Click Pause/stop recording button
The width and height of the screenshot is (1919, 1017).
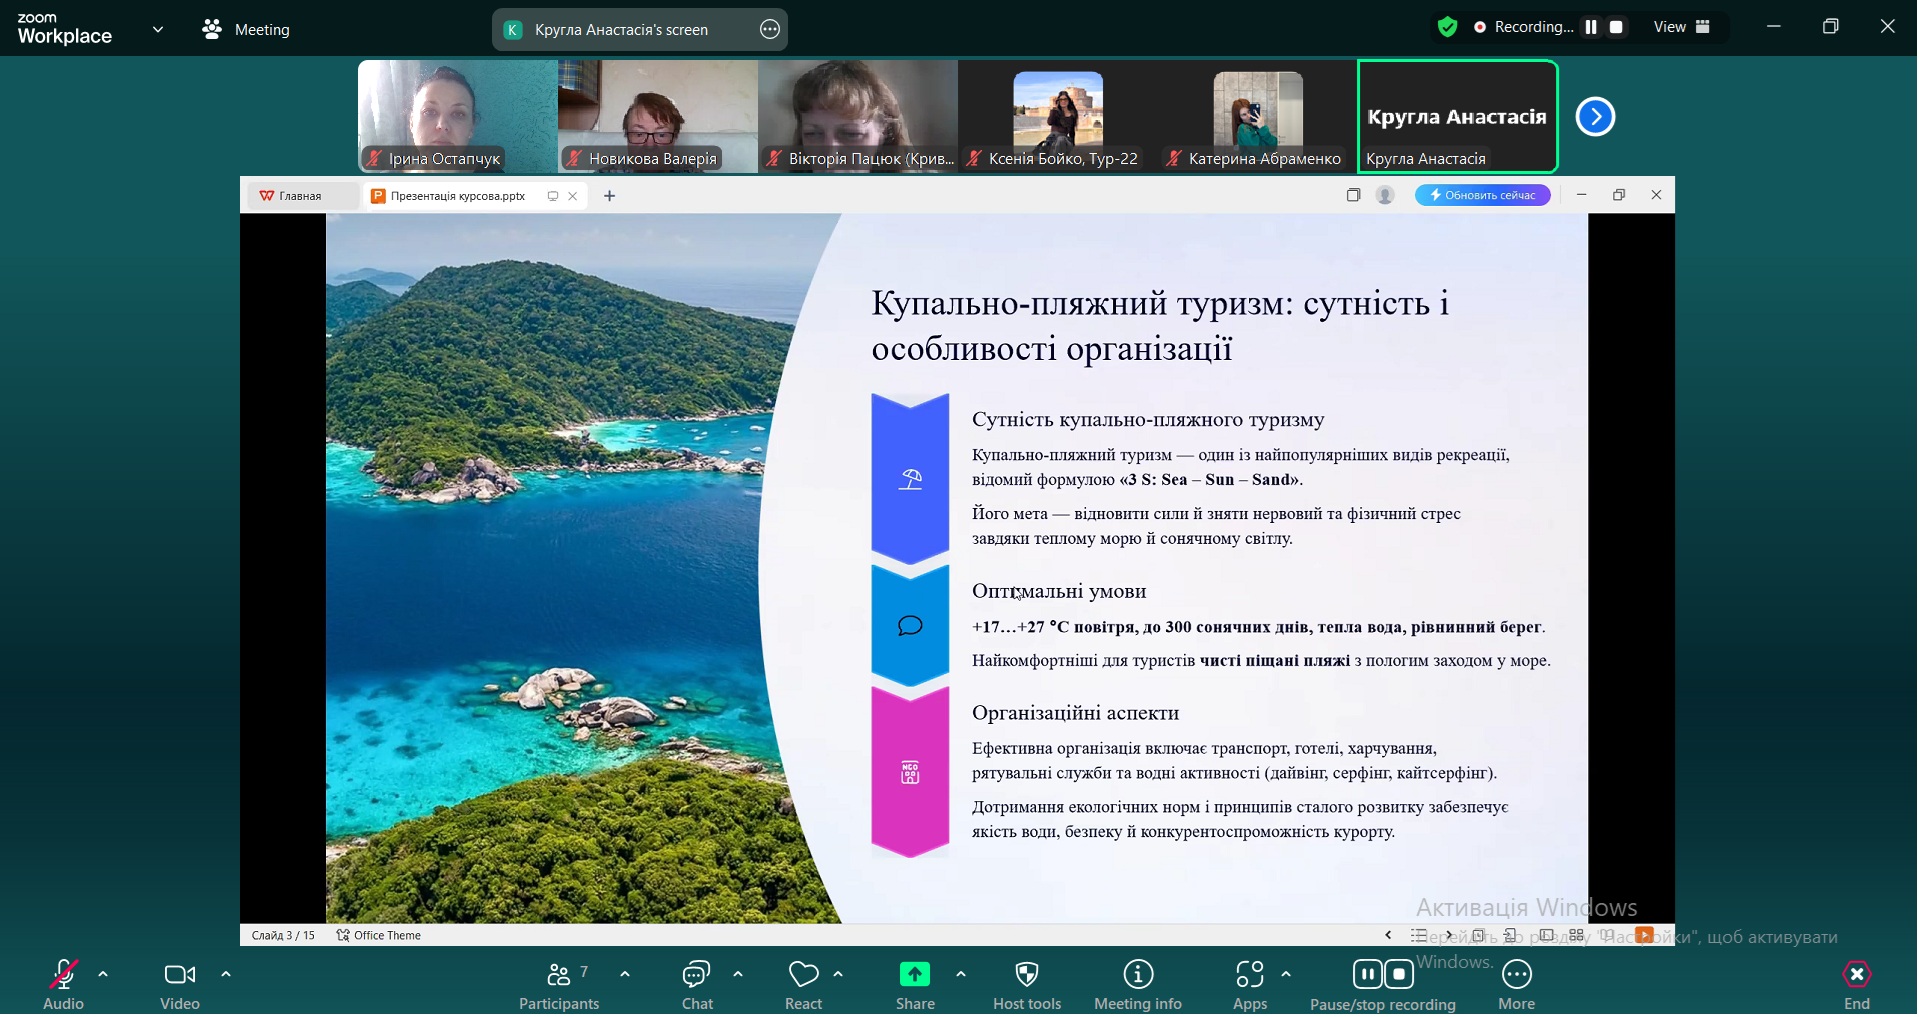1383,985
